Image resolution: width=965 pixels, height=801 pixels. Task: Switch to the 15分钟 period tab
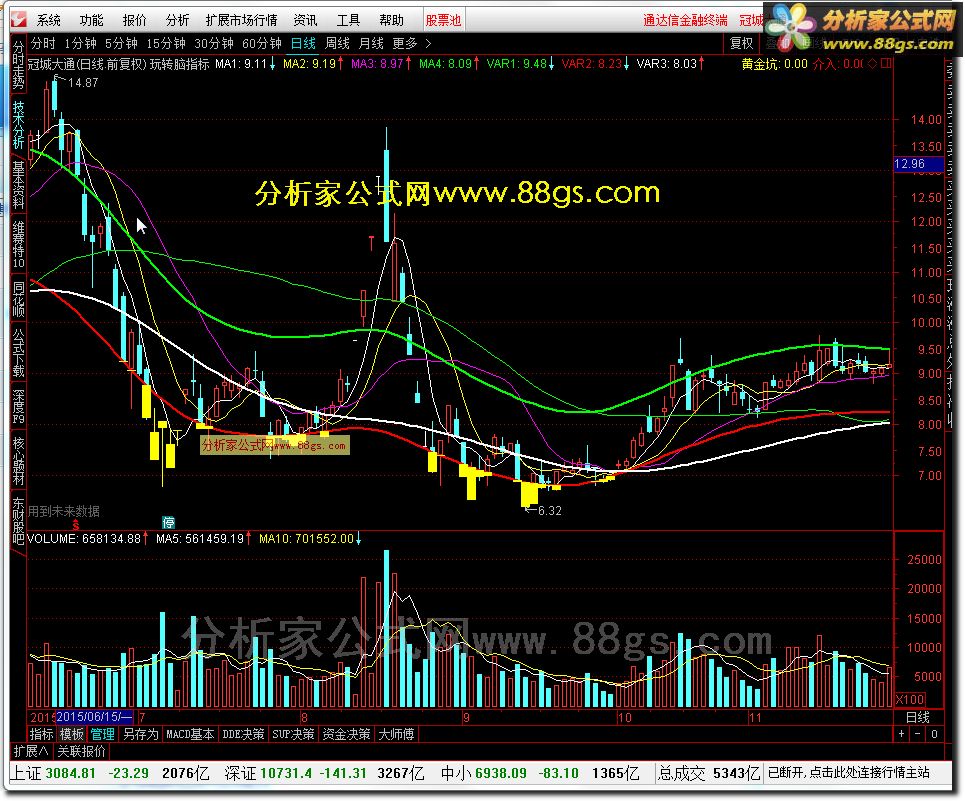tap(166, 44)
